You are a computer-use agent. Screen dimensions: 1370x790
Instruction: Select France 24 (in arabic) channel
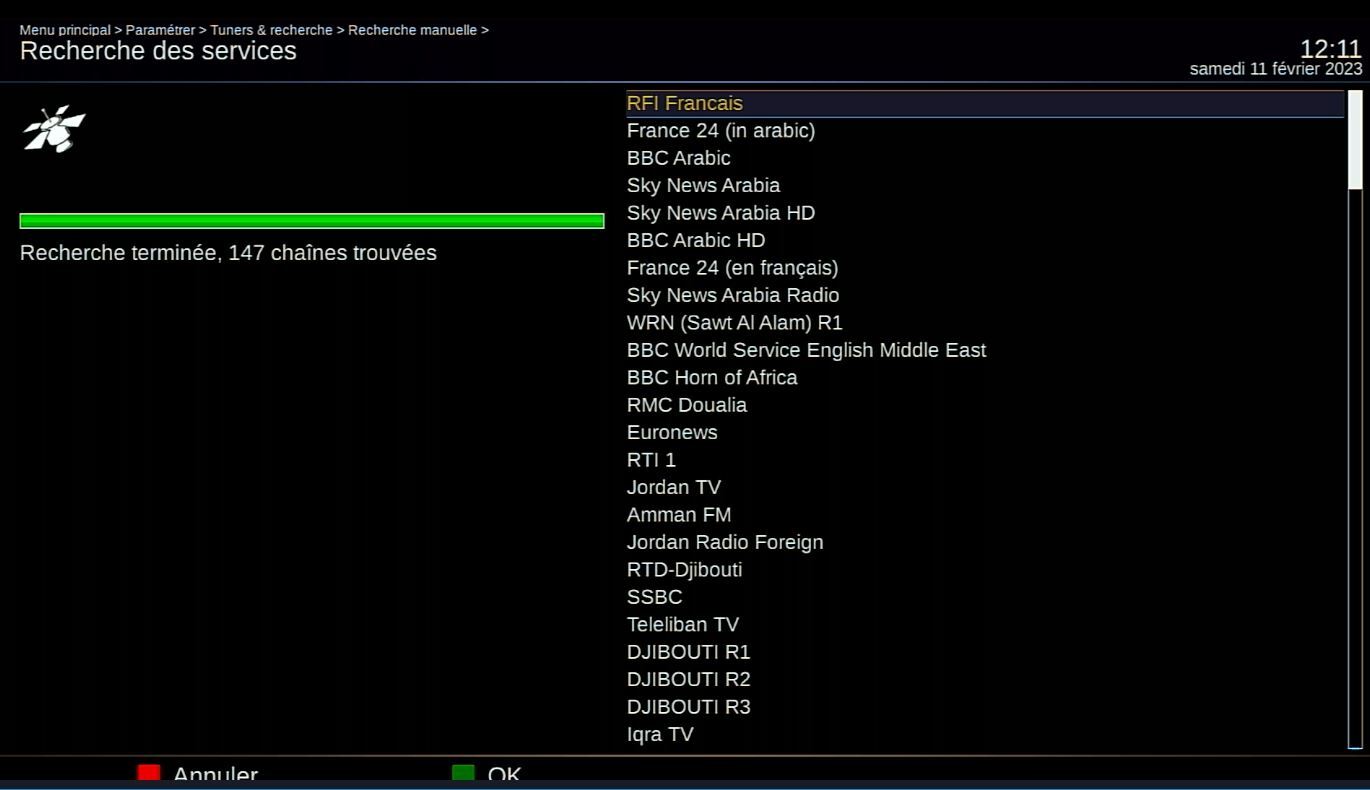pyautogui.click(x=985, y=131)
